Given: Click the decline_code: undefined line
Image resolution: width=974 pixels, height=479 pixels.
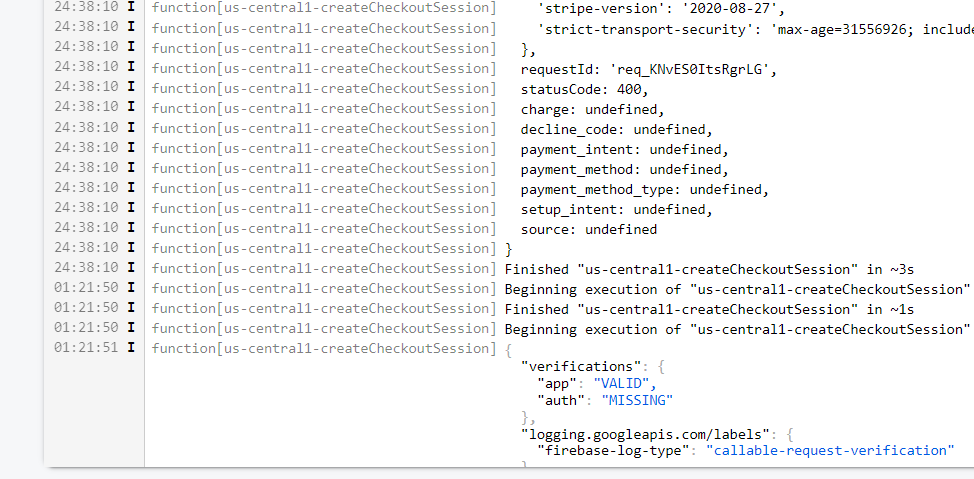Looking at the screenshot, I should click(617, 130).
